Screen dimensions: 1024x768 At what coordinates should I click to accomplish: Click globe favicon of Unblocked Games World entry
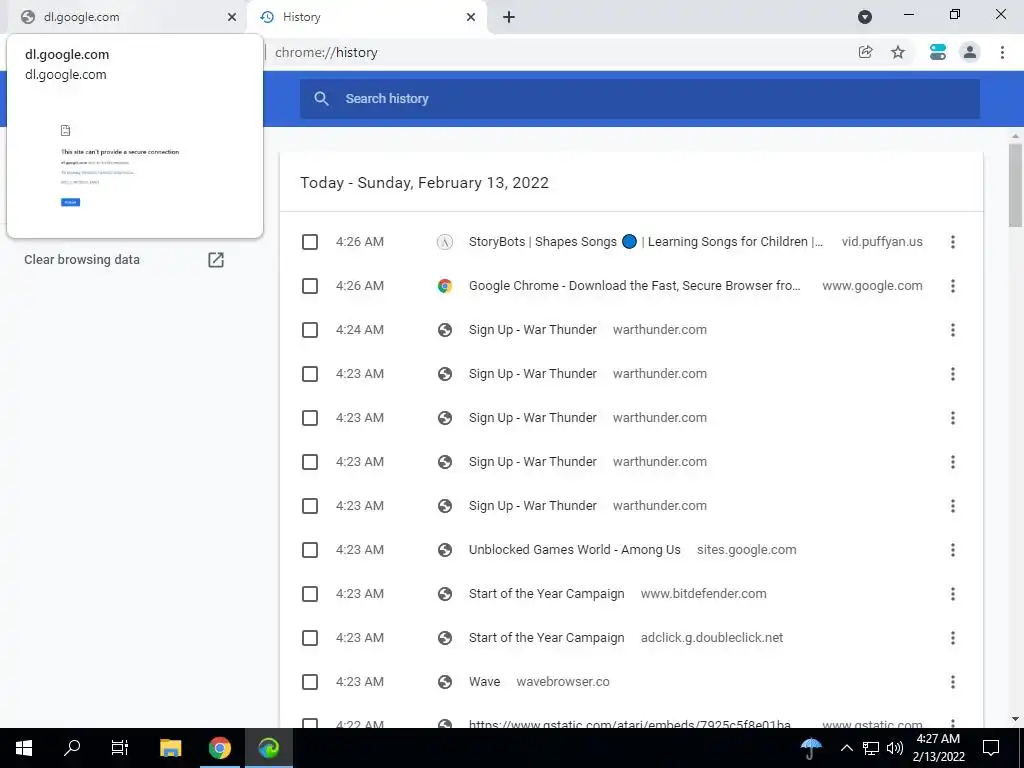[x=445, y=550]
